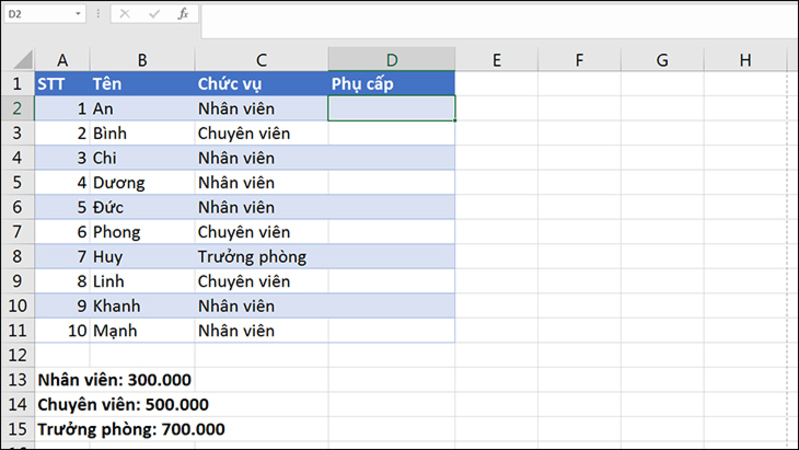Open the Name Box dropdown arrow
Viewport: 799px width, 450px height.
78,14
